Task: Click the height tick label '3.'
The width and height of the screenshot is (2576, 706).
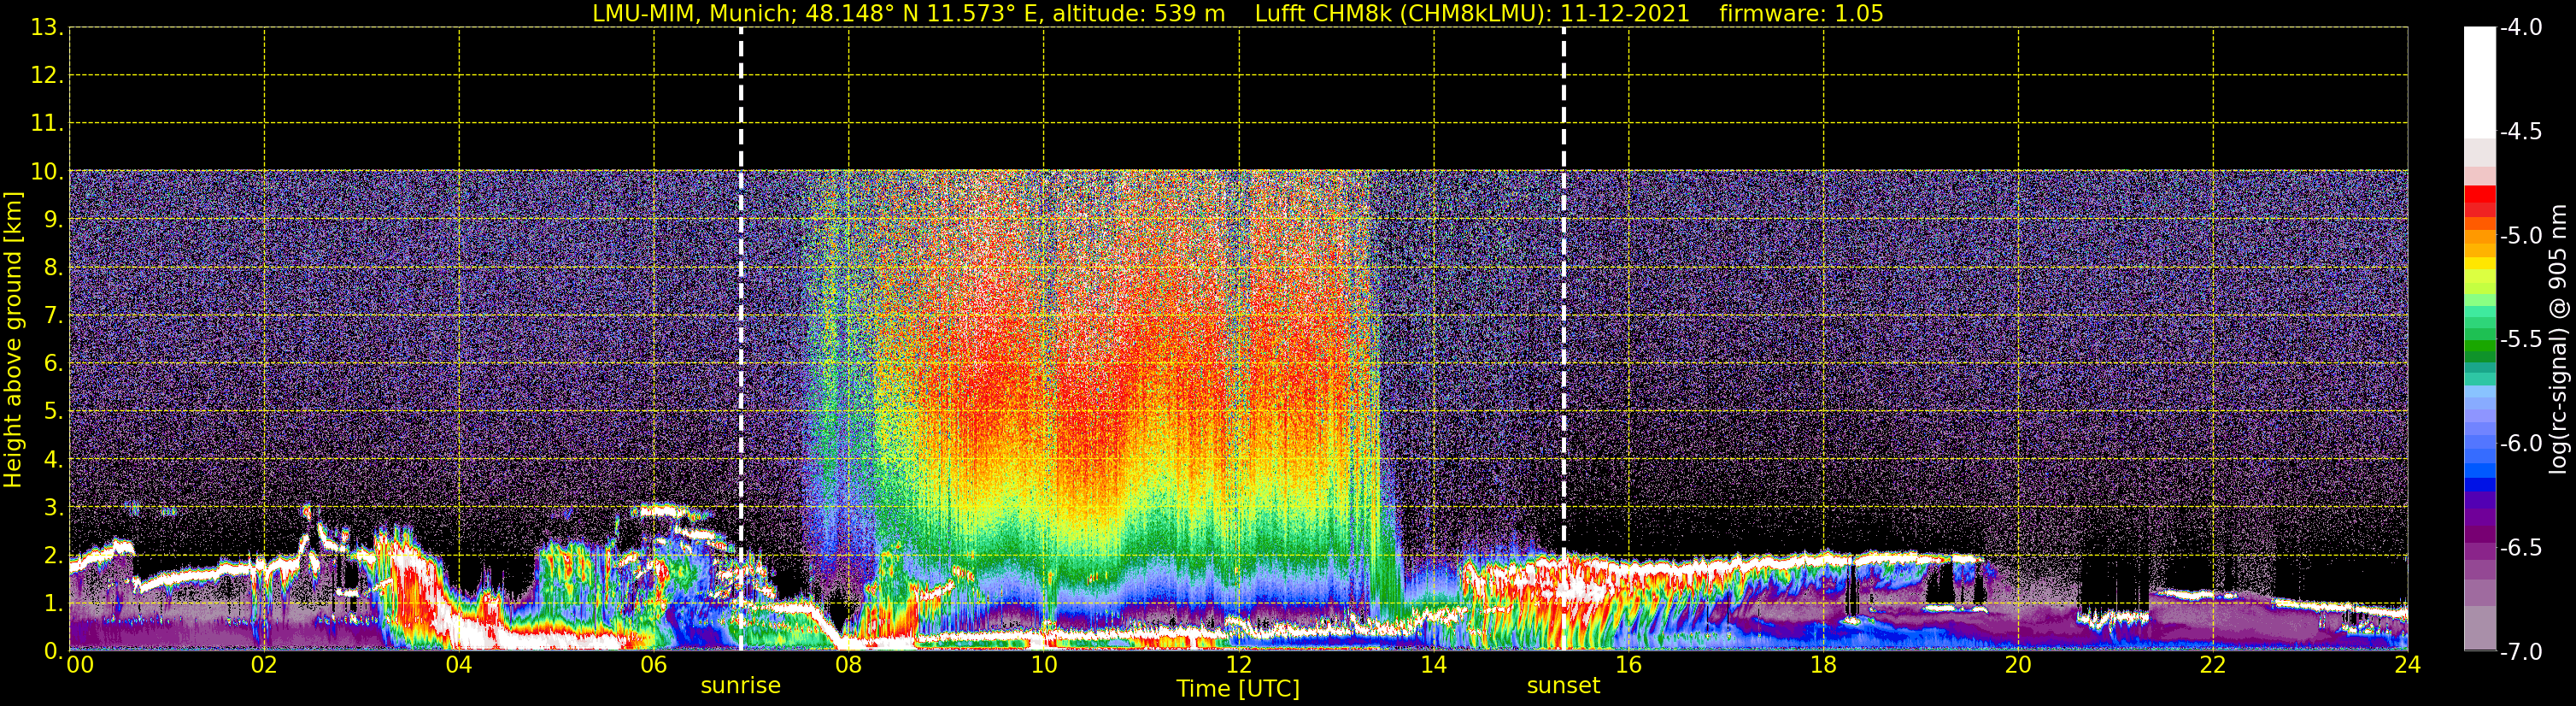Action: 53,508
